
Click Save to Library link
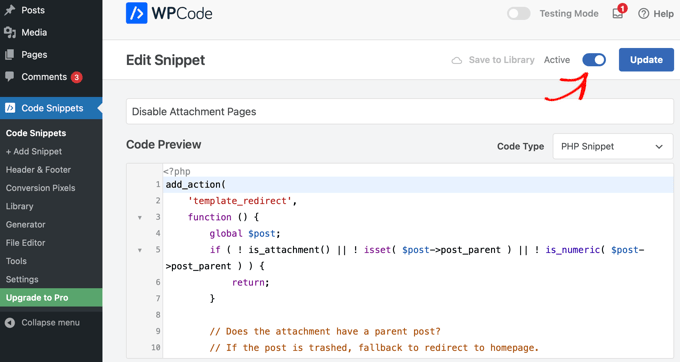501,60
